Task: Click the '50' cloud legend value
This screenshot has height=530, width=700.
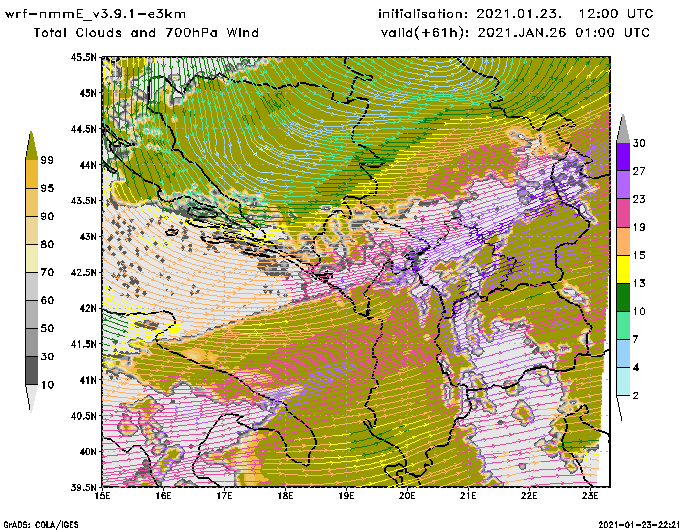Action: click(x=47, y=329)
